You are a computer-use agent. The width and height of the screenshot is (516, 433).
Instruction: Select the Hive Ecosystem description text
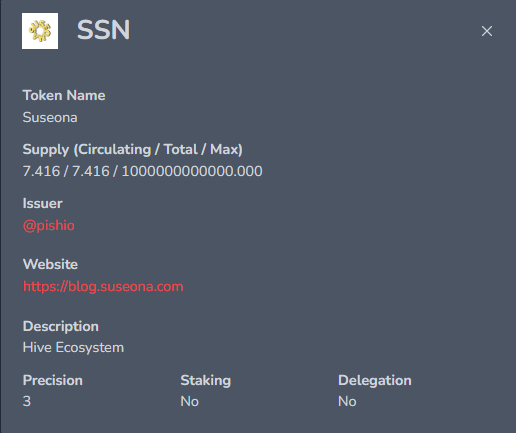pyautogui.click(x=73, y=347)
